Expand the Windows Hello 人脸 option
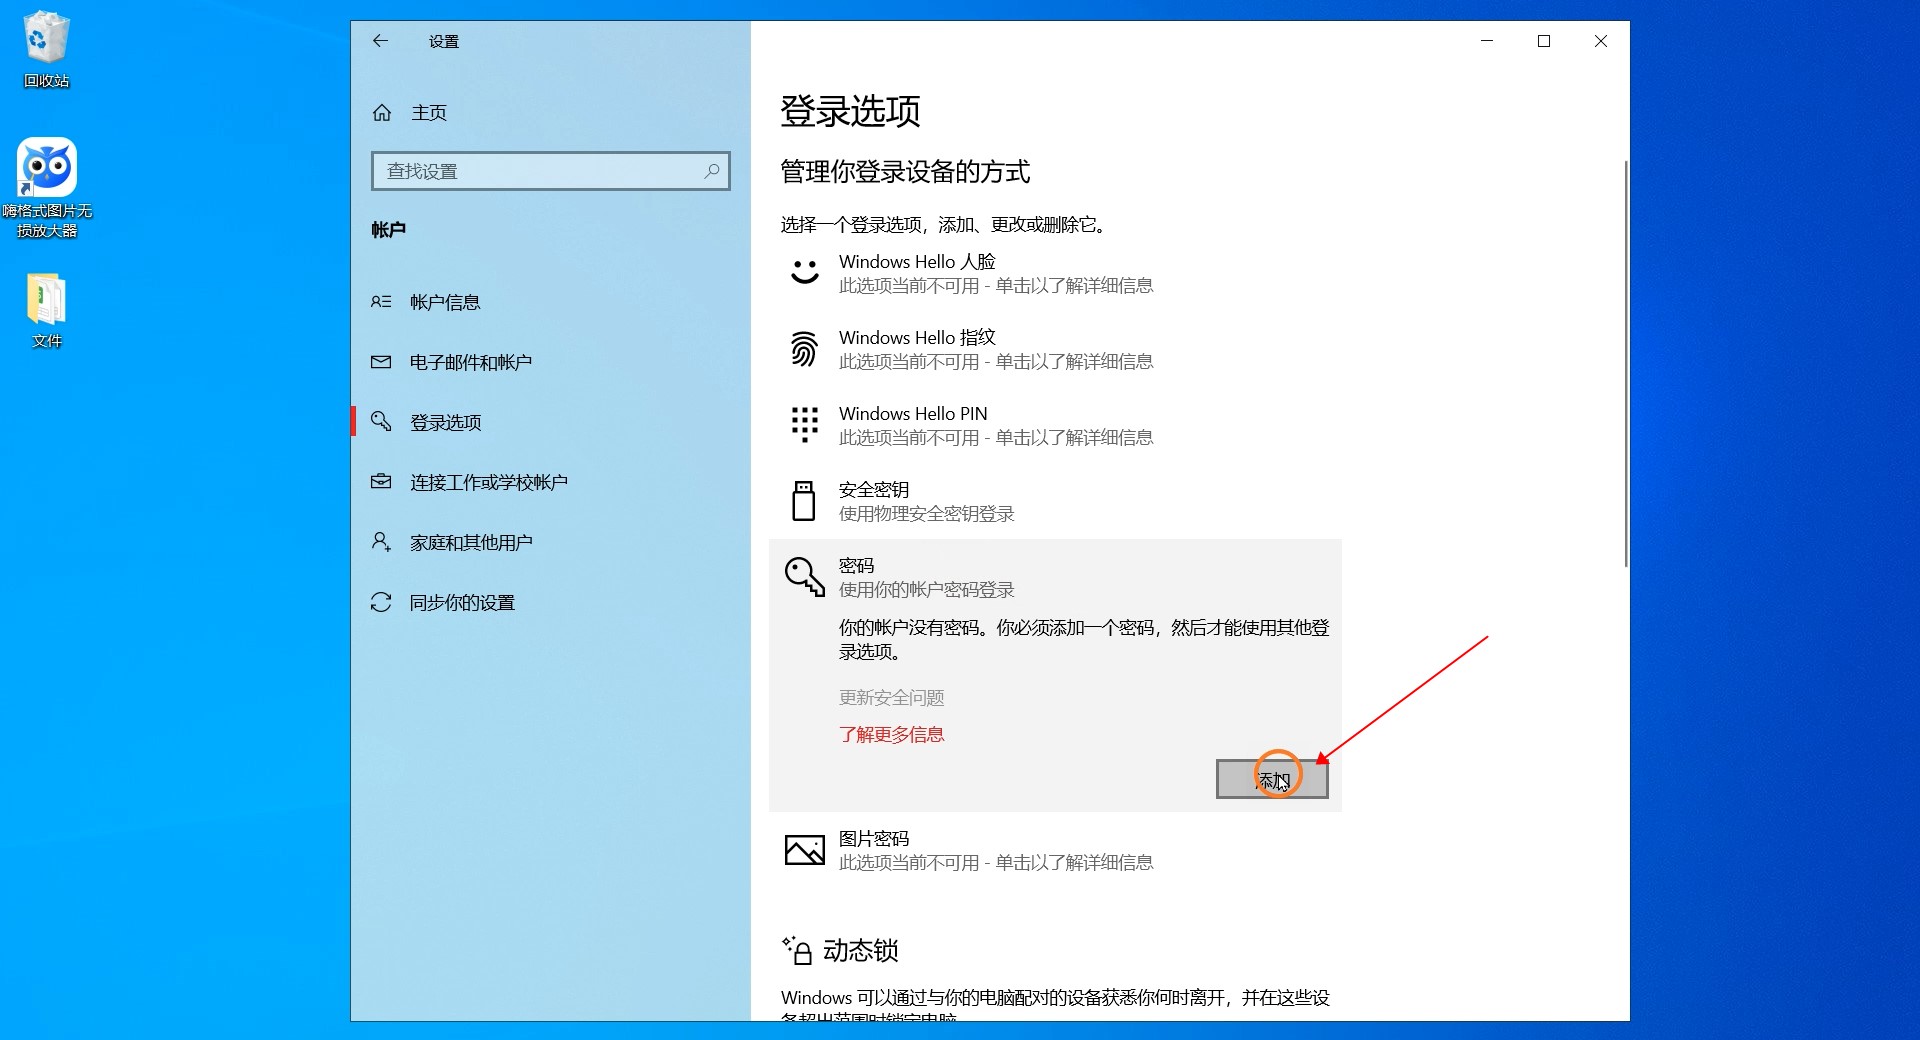The width and height of the screenshot is (1920, 1040). [x=995, y=273]
